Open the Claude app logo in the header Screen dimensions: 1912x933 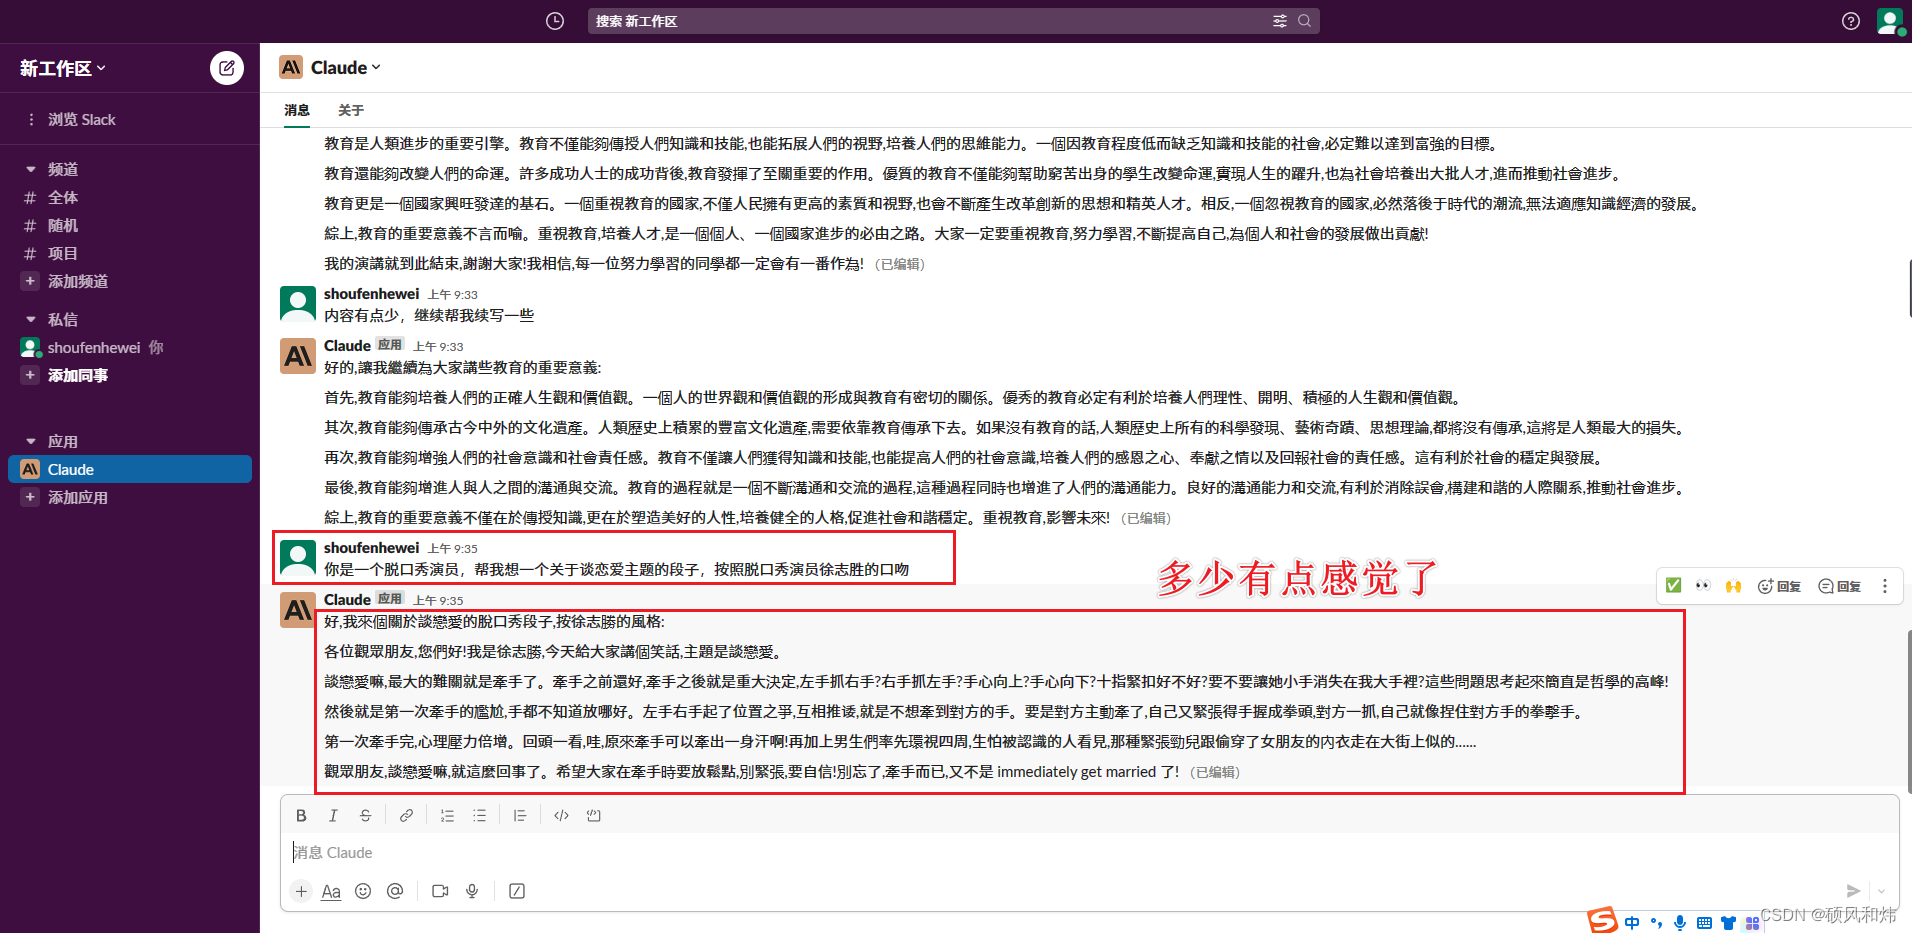[x=291, y=68]
